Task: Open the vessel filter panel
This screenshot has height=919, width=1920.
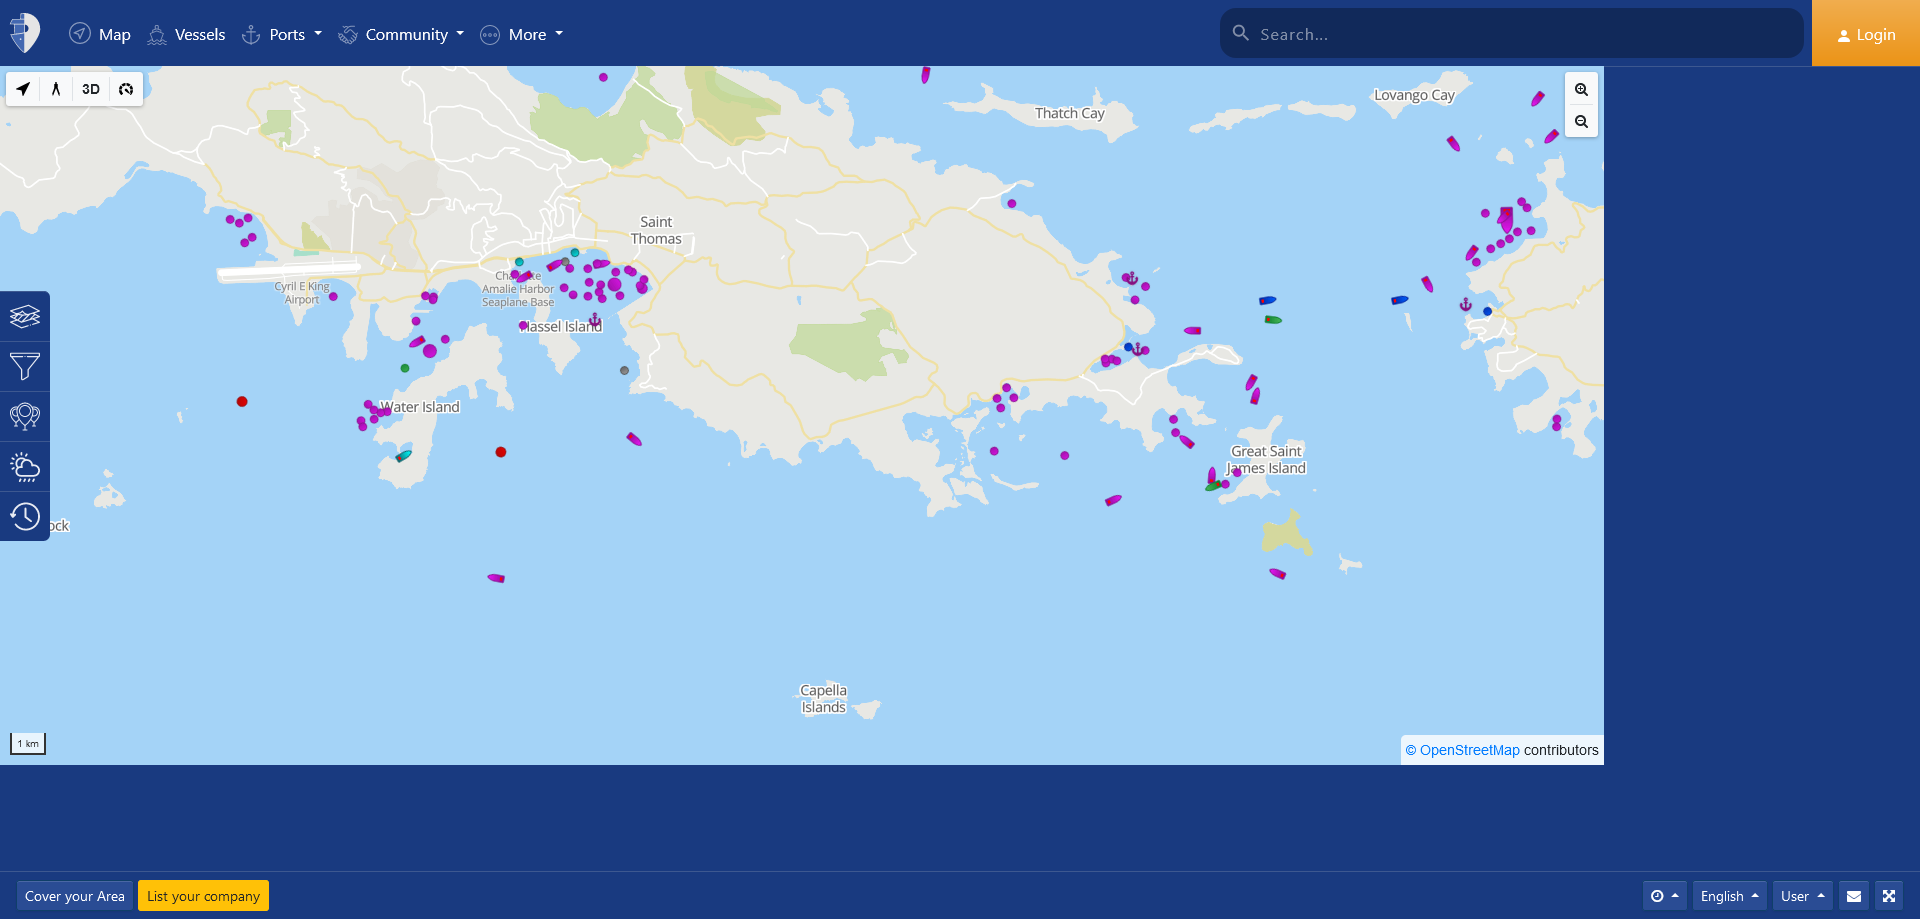Action: [x=25, y=367]
